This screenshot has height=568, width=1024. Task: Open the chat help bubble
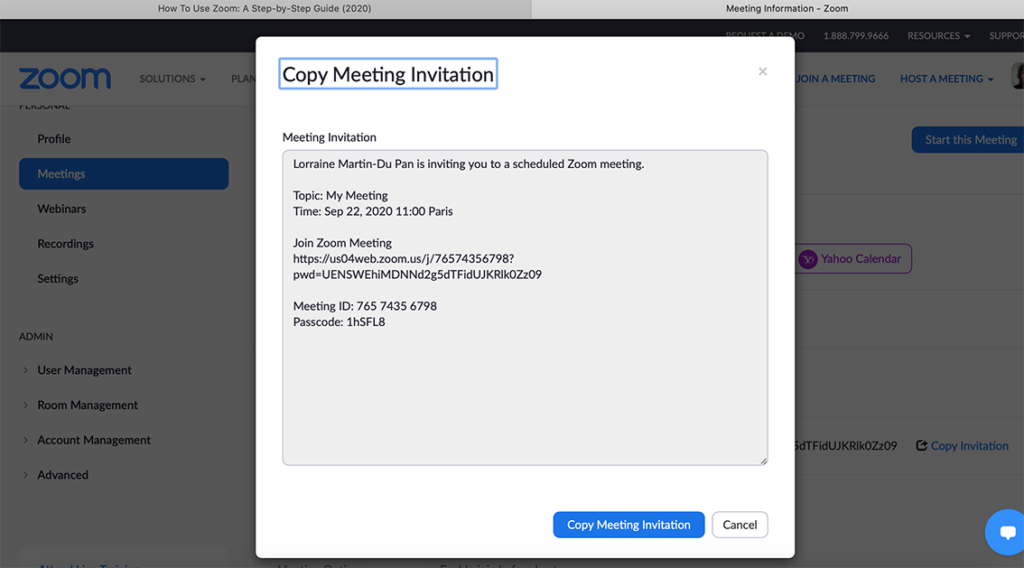(x=1006, y=532)
